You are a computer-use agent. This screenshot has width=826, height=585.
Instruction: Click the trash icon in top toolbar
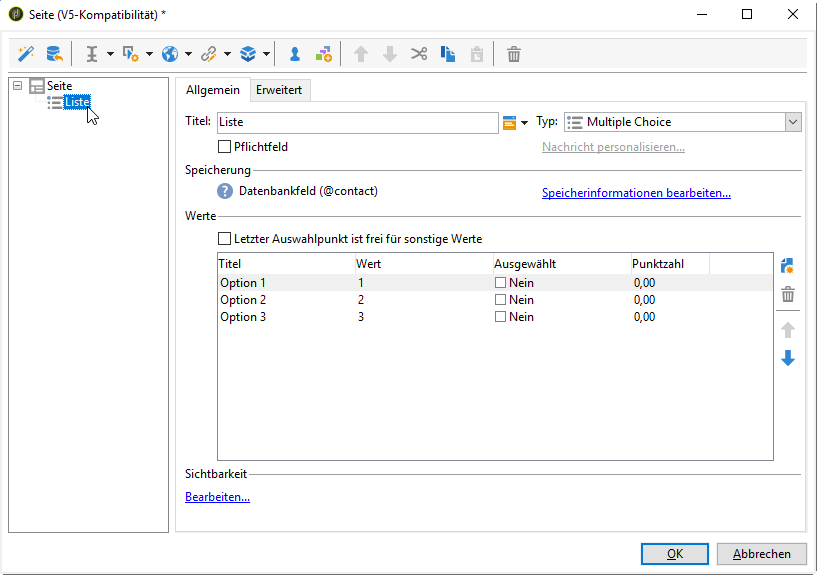coord(513,54)
